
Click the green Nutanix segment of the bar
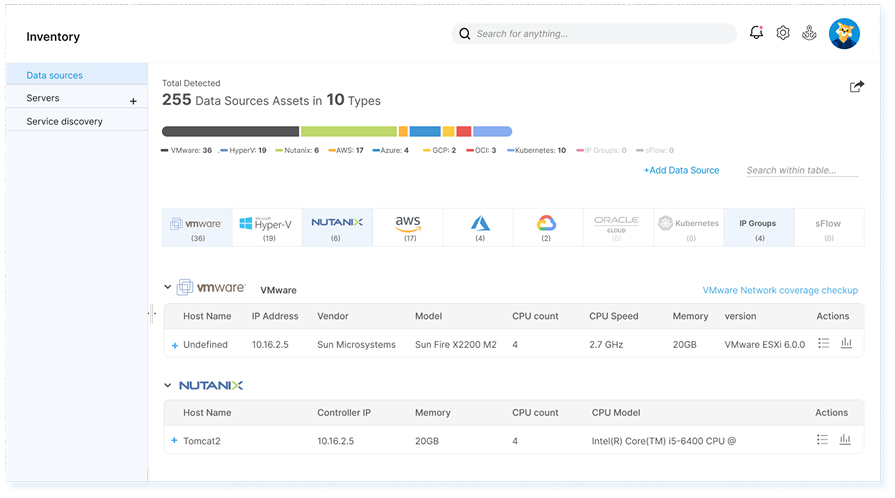348,131
